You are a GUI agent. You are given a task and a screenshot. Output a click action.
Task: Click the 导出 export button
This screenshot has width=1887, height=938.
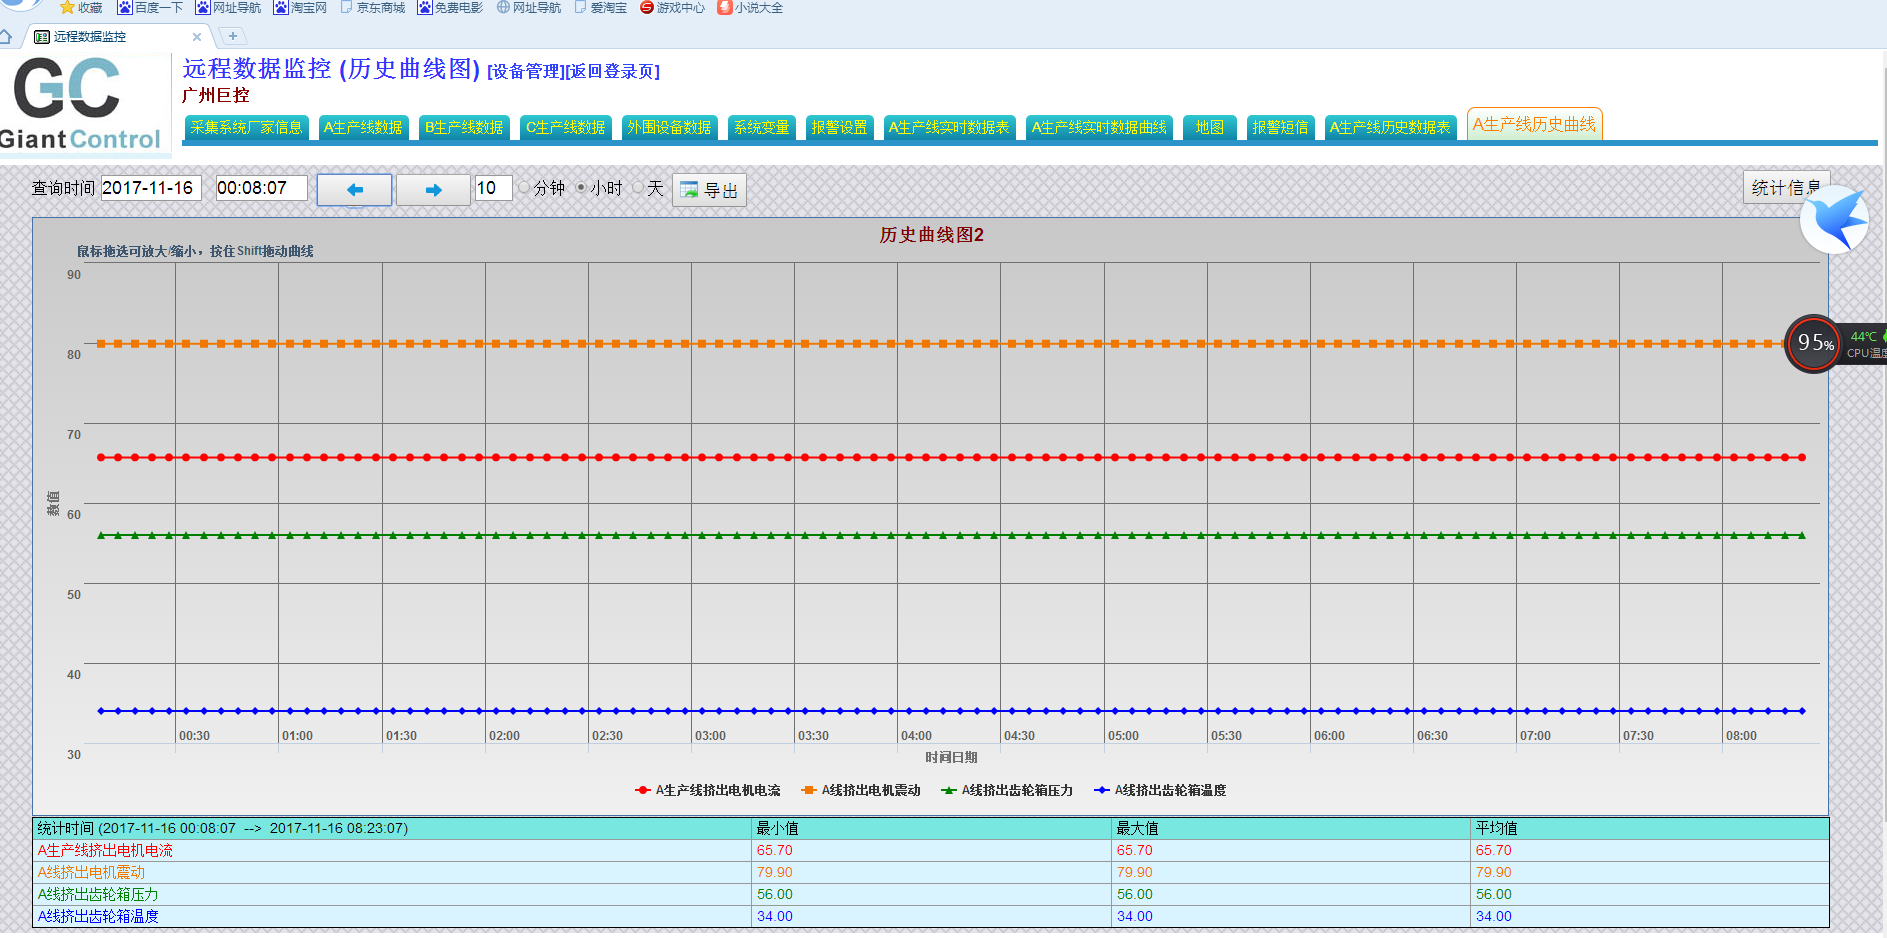coord(709,190)
